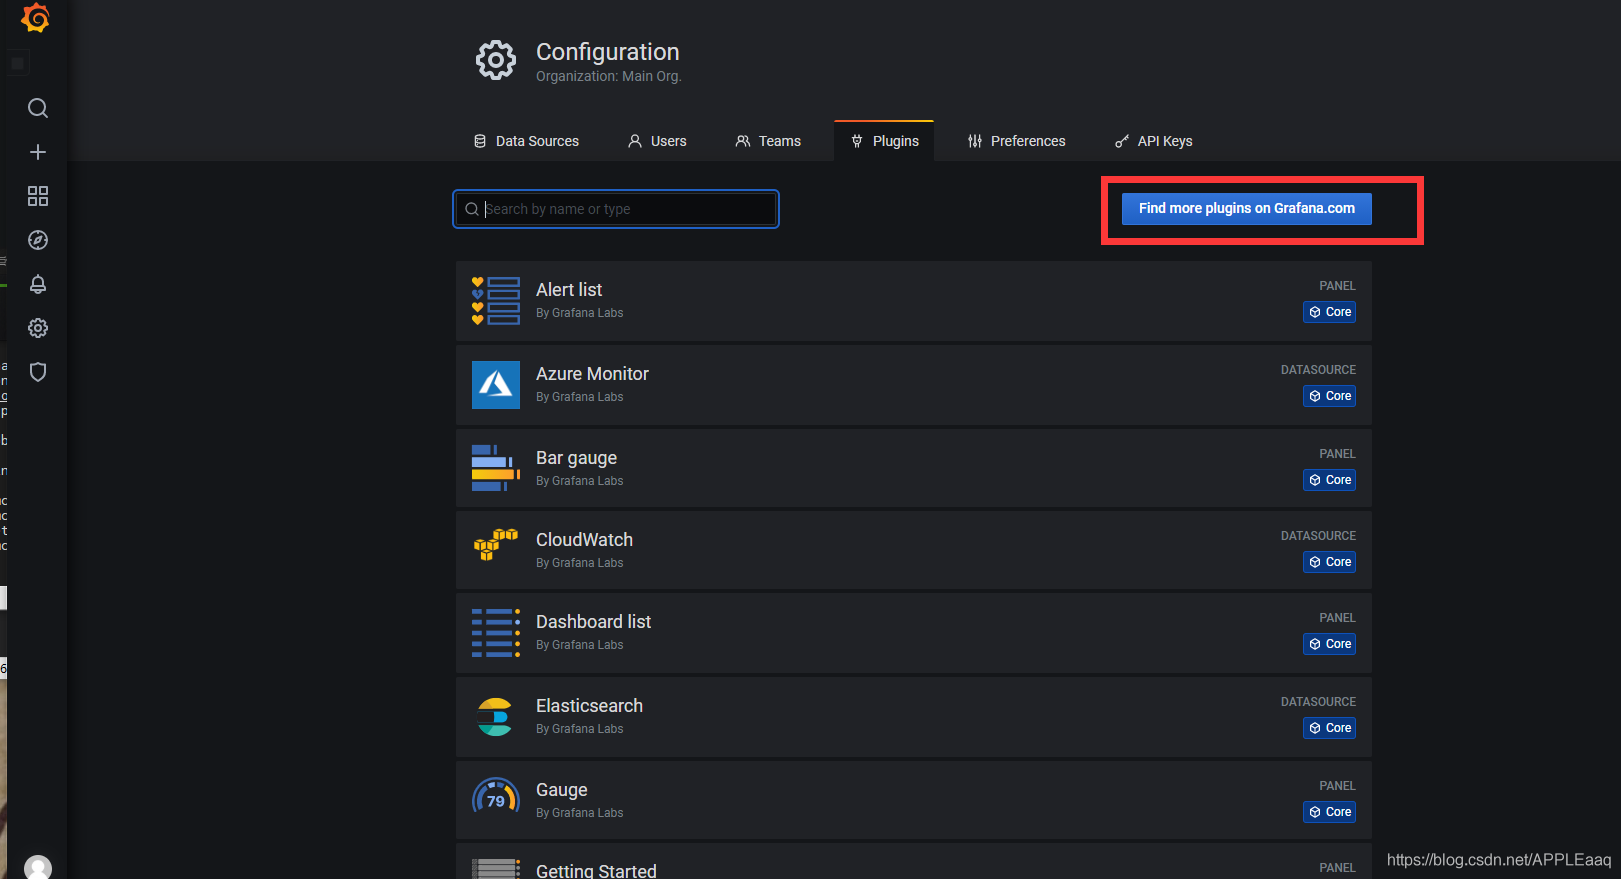Click the magnifier icon in plugin search box
1621x879 pixels.
coord(472,209)
